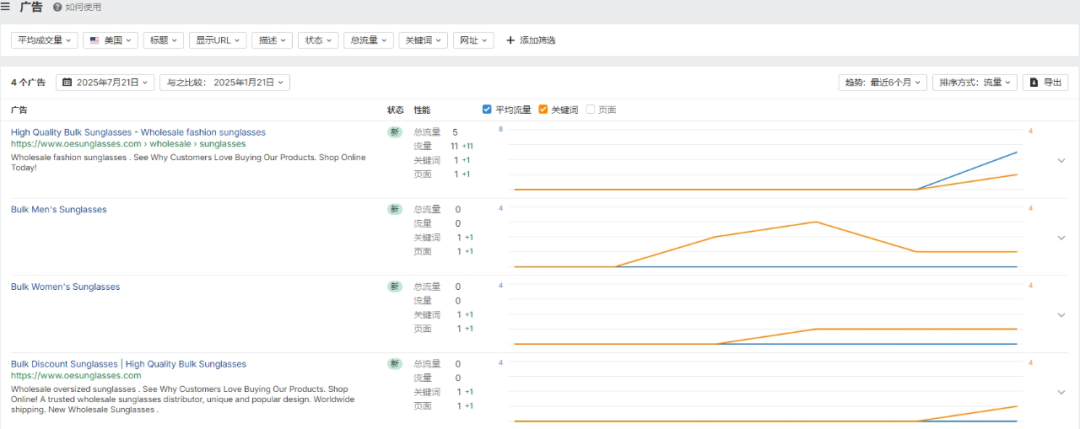
Task: Uncheck the 平均流量 checkbox
Action: click(487, 109)
